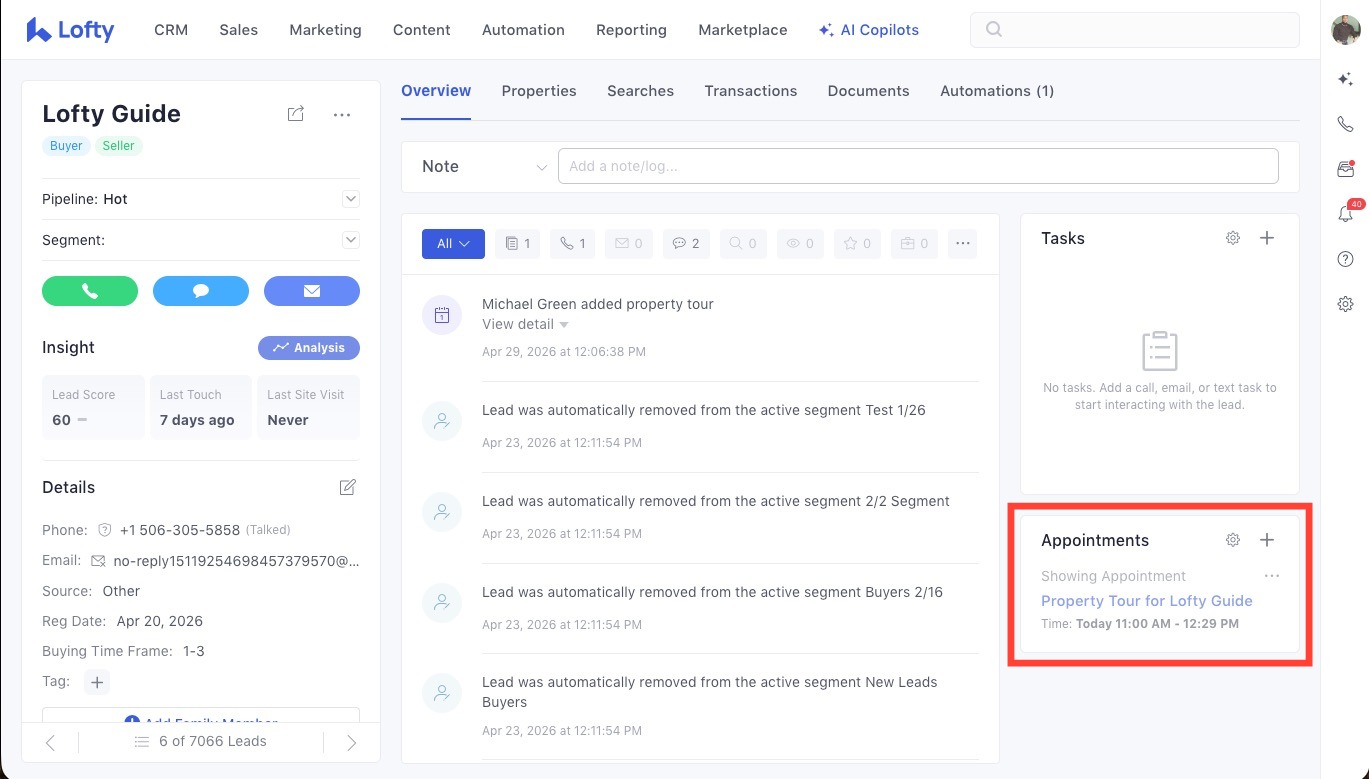The width and height of the screenshot is (1369, 779).
Task: Filter timeline by the briefcase icon
Action: [913, 243]
